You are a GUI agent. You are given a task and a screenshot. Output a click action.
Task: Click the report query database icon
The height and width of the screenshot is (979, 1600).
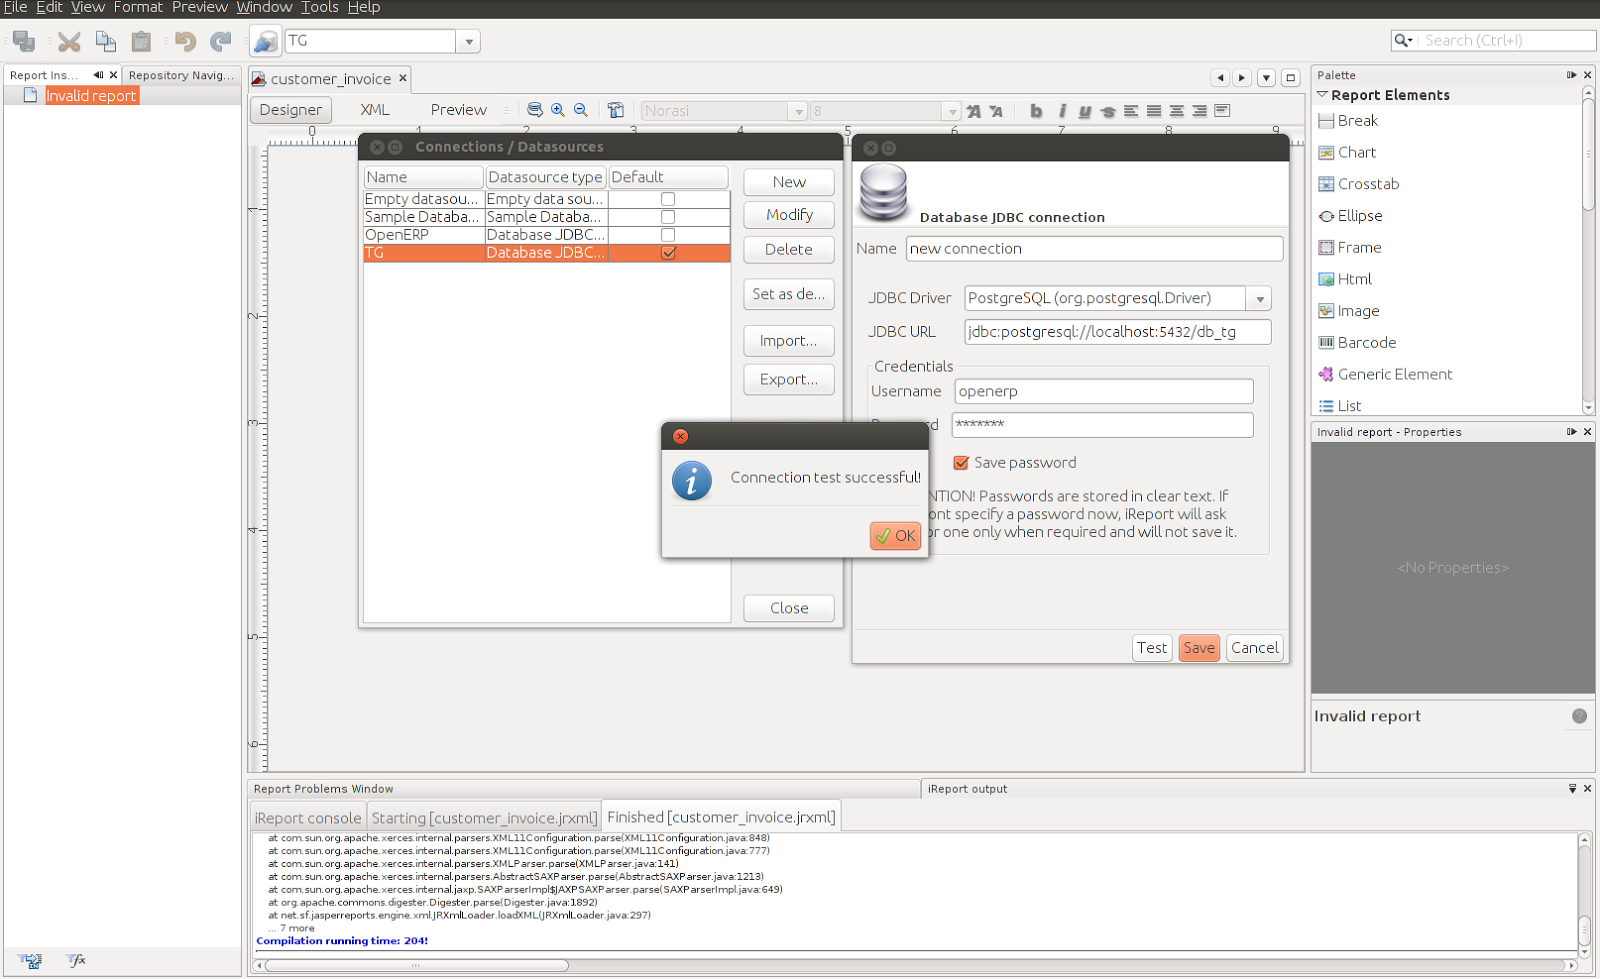[x=535, y=110]
